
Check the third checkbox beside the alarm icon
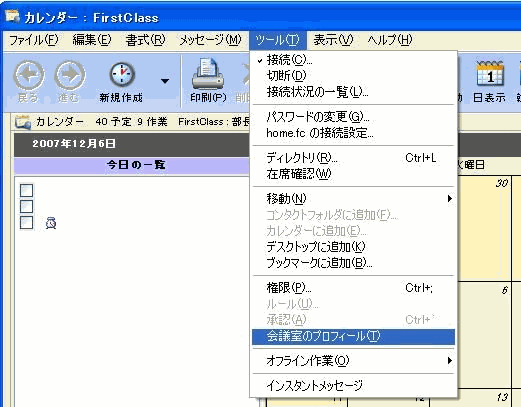coord(26,222)
